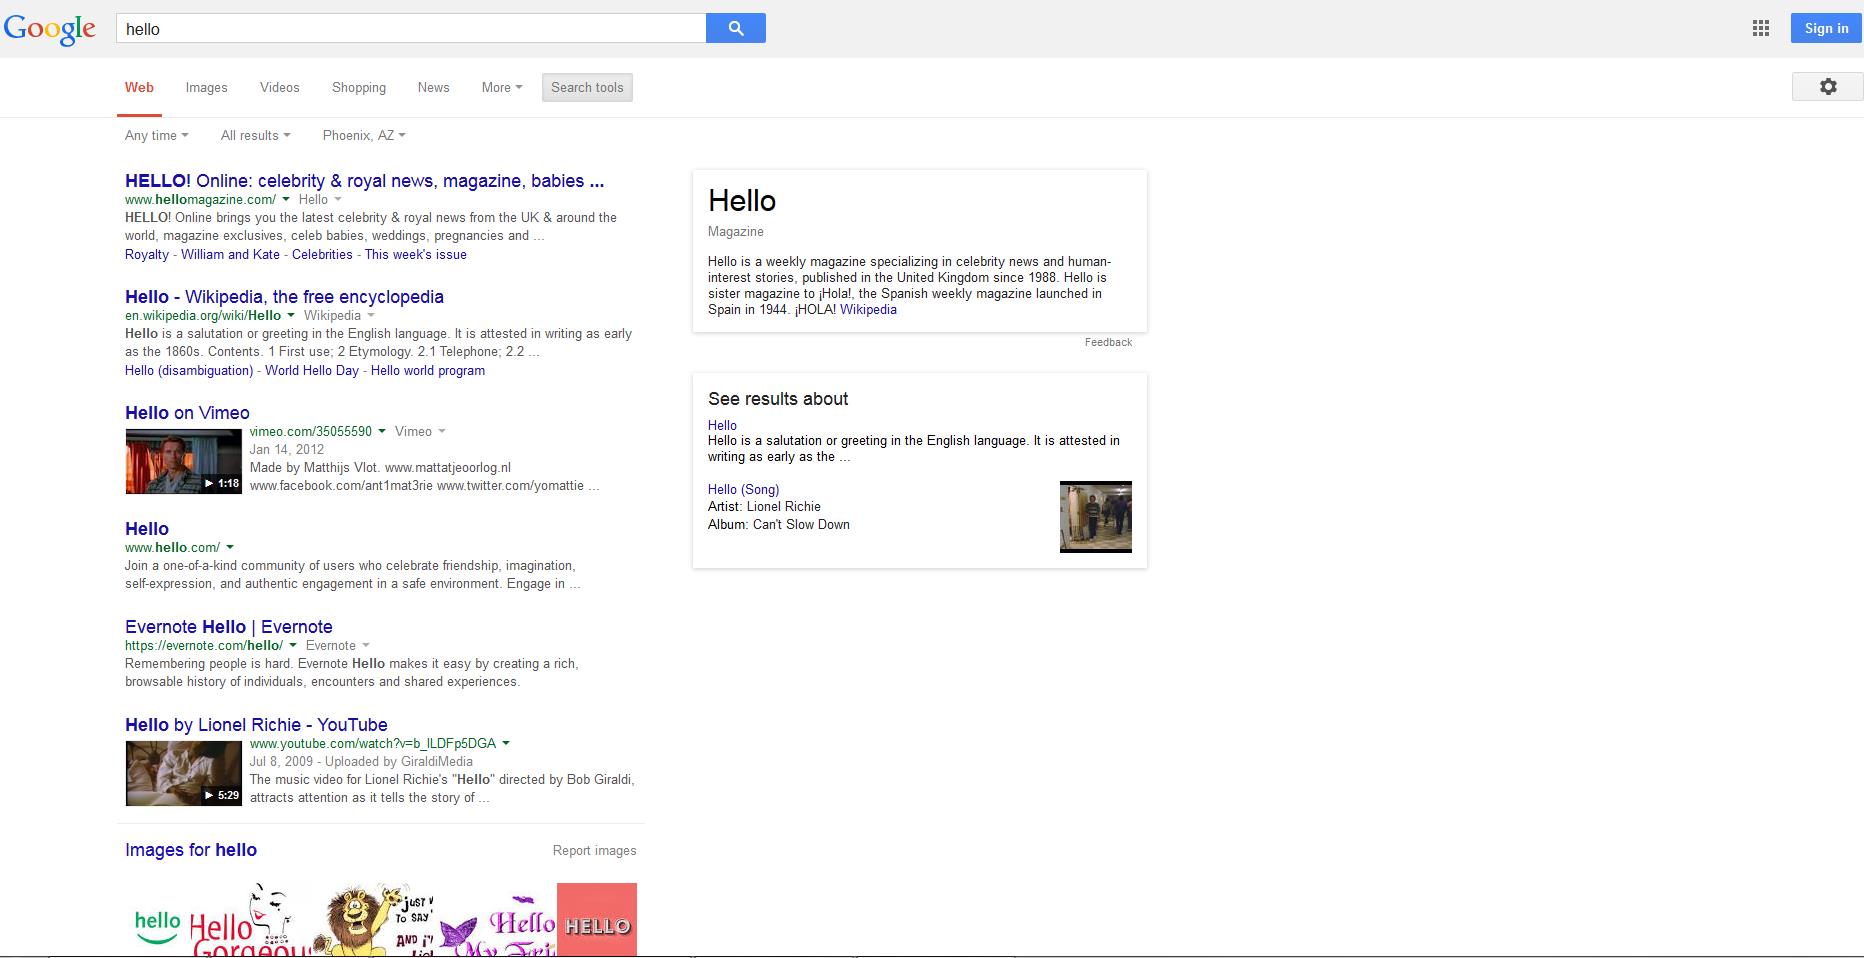The height and width of the screenshot is (958, 1864).
Task: Open This week's issue sitelink
Action: coord(415,254)
